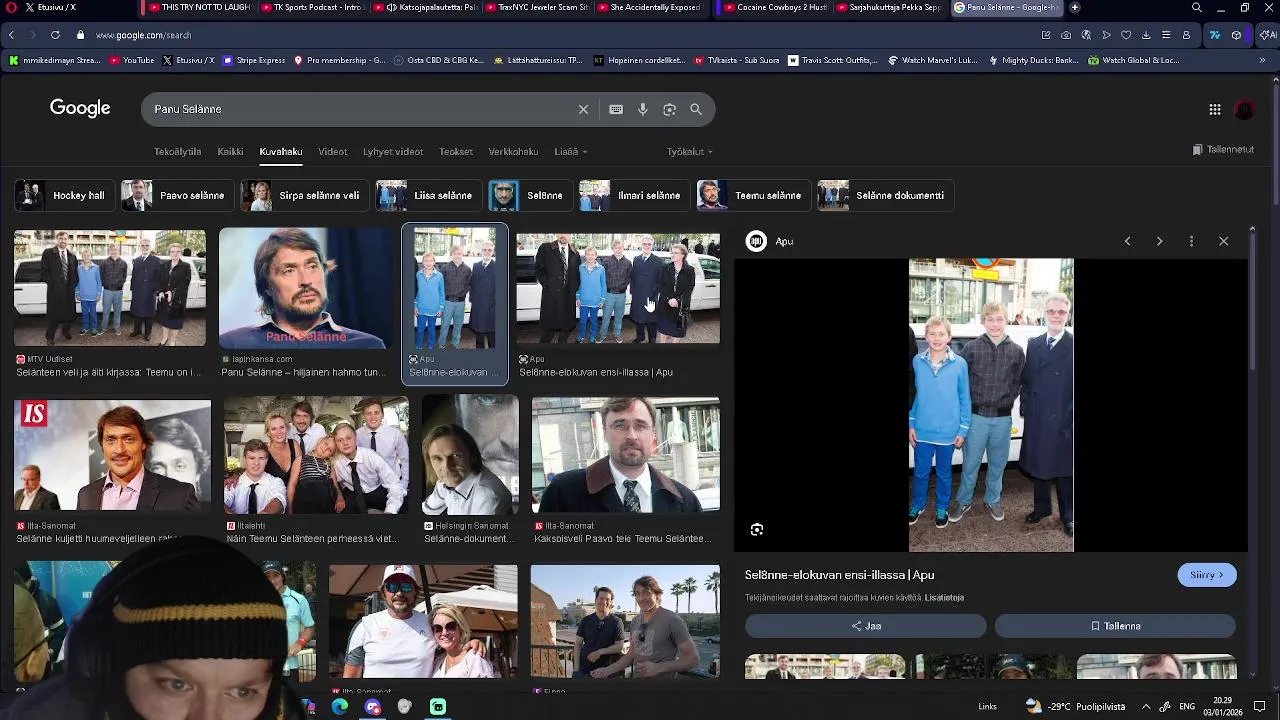Image resolution: width=1280 pixels, height=720 pixels.
Task: Switch to the Videot tab
Action: [x=333, y=152]
